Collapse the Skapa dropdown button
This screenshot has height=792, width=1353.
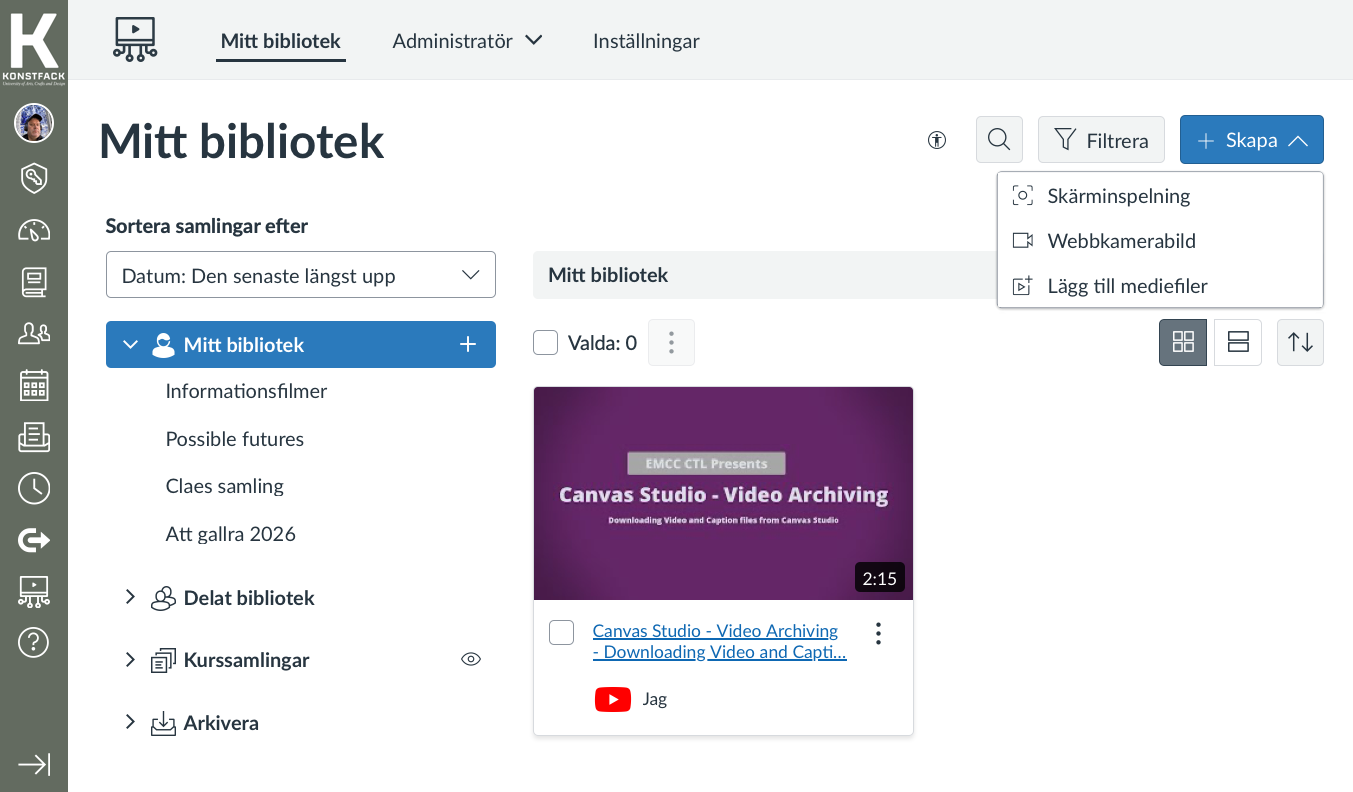pos(1252,140)
